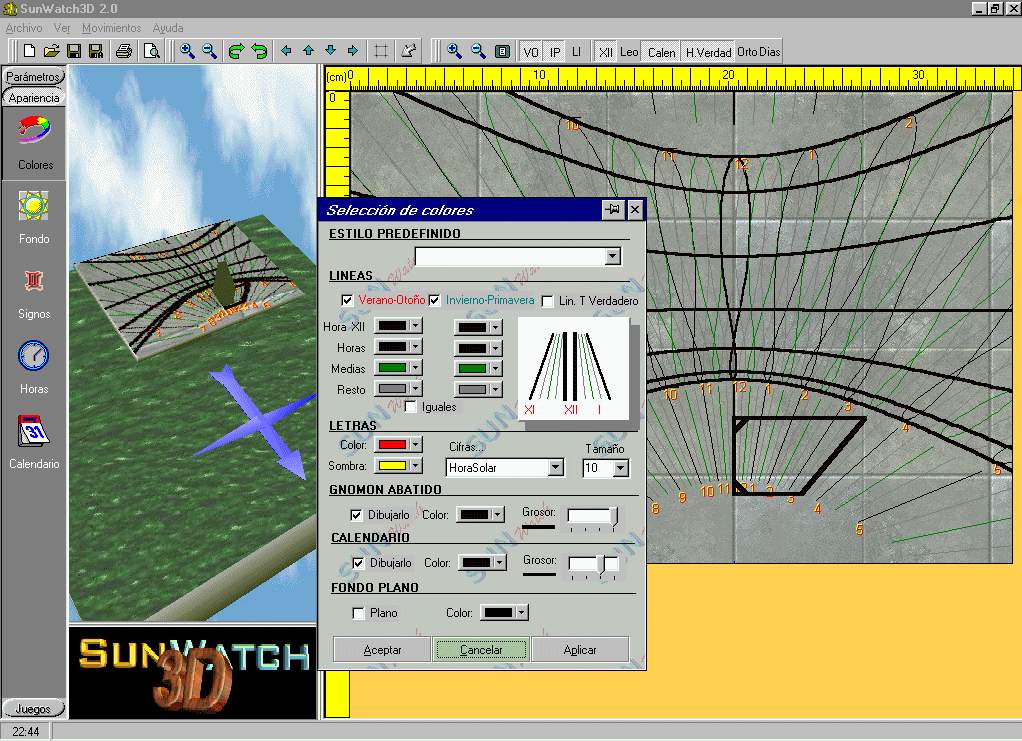This screenshot has height=741, width=1022.
Task: Expand the Estilo Predefinido dropdown
Action: 612,257
